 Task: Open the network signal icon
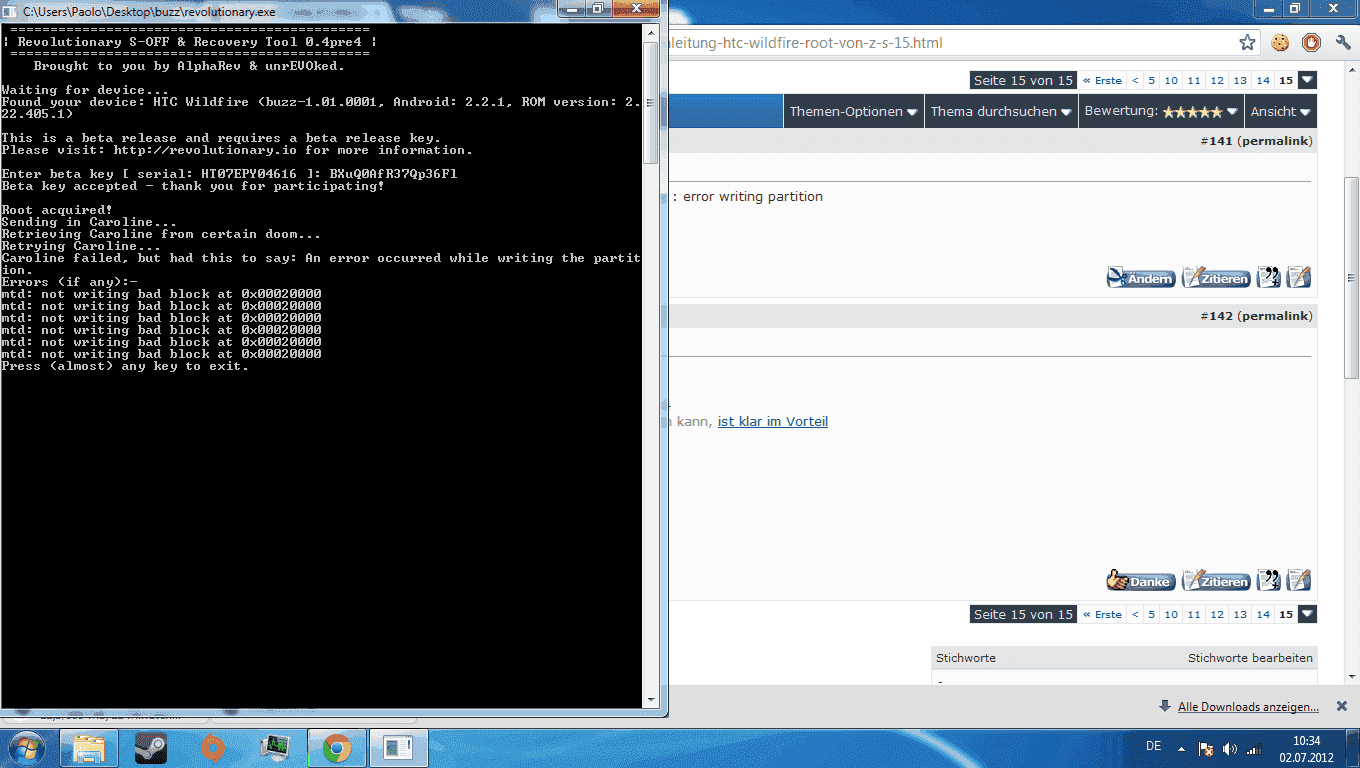click(1252, 748)
